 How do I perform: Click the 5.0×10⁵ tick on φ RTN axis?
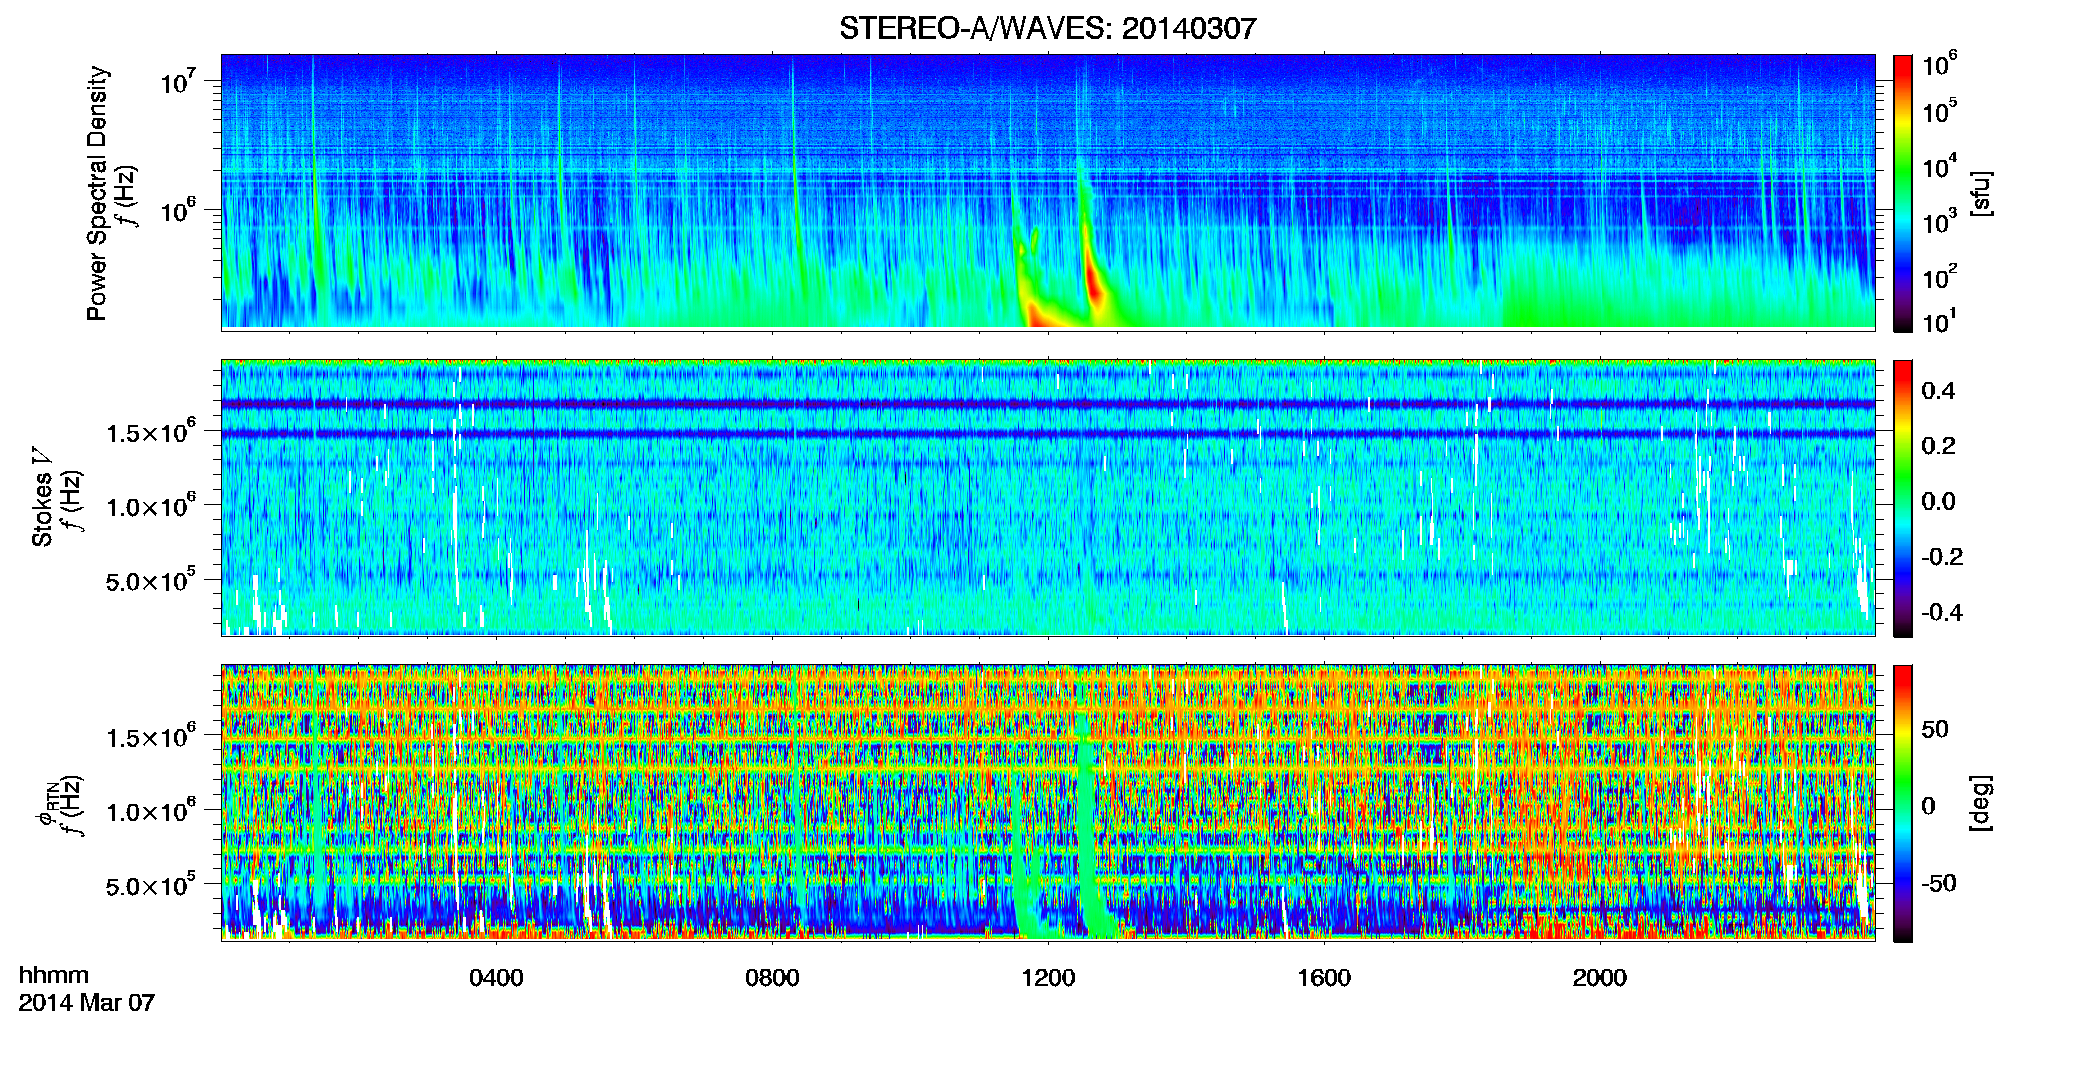150,885
